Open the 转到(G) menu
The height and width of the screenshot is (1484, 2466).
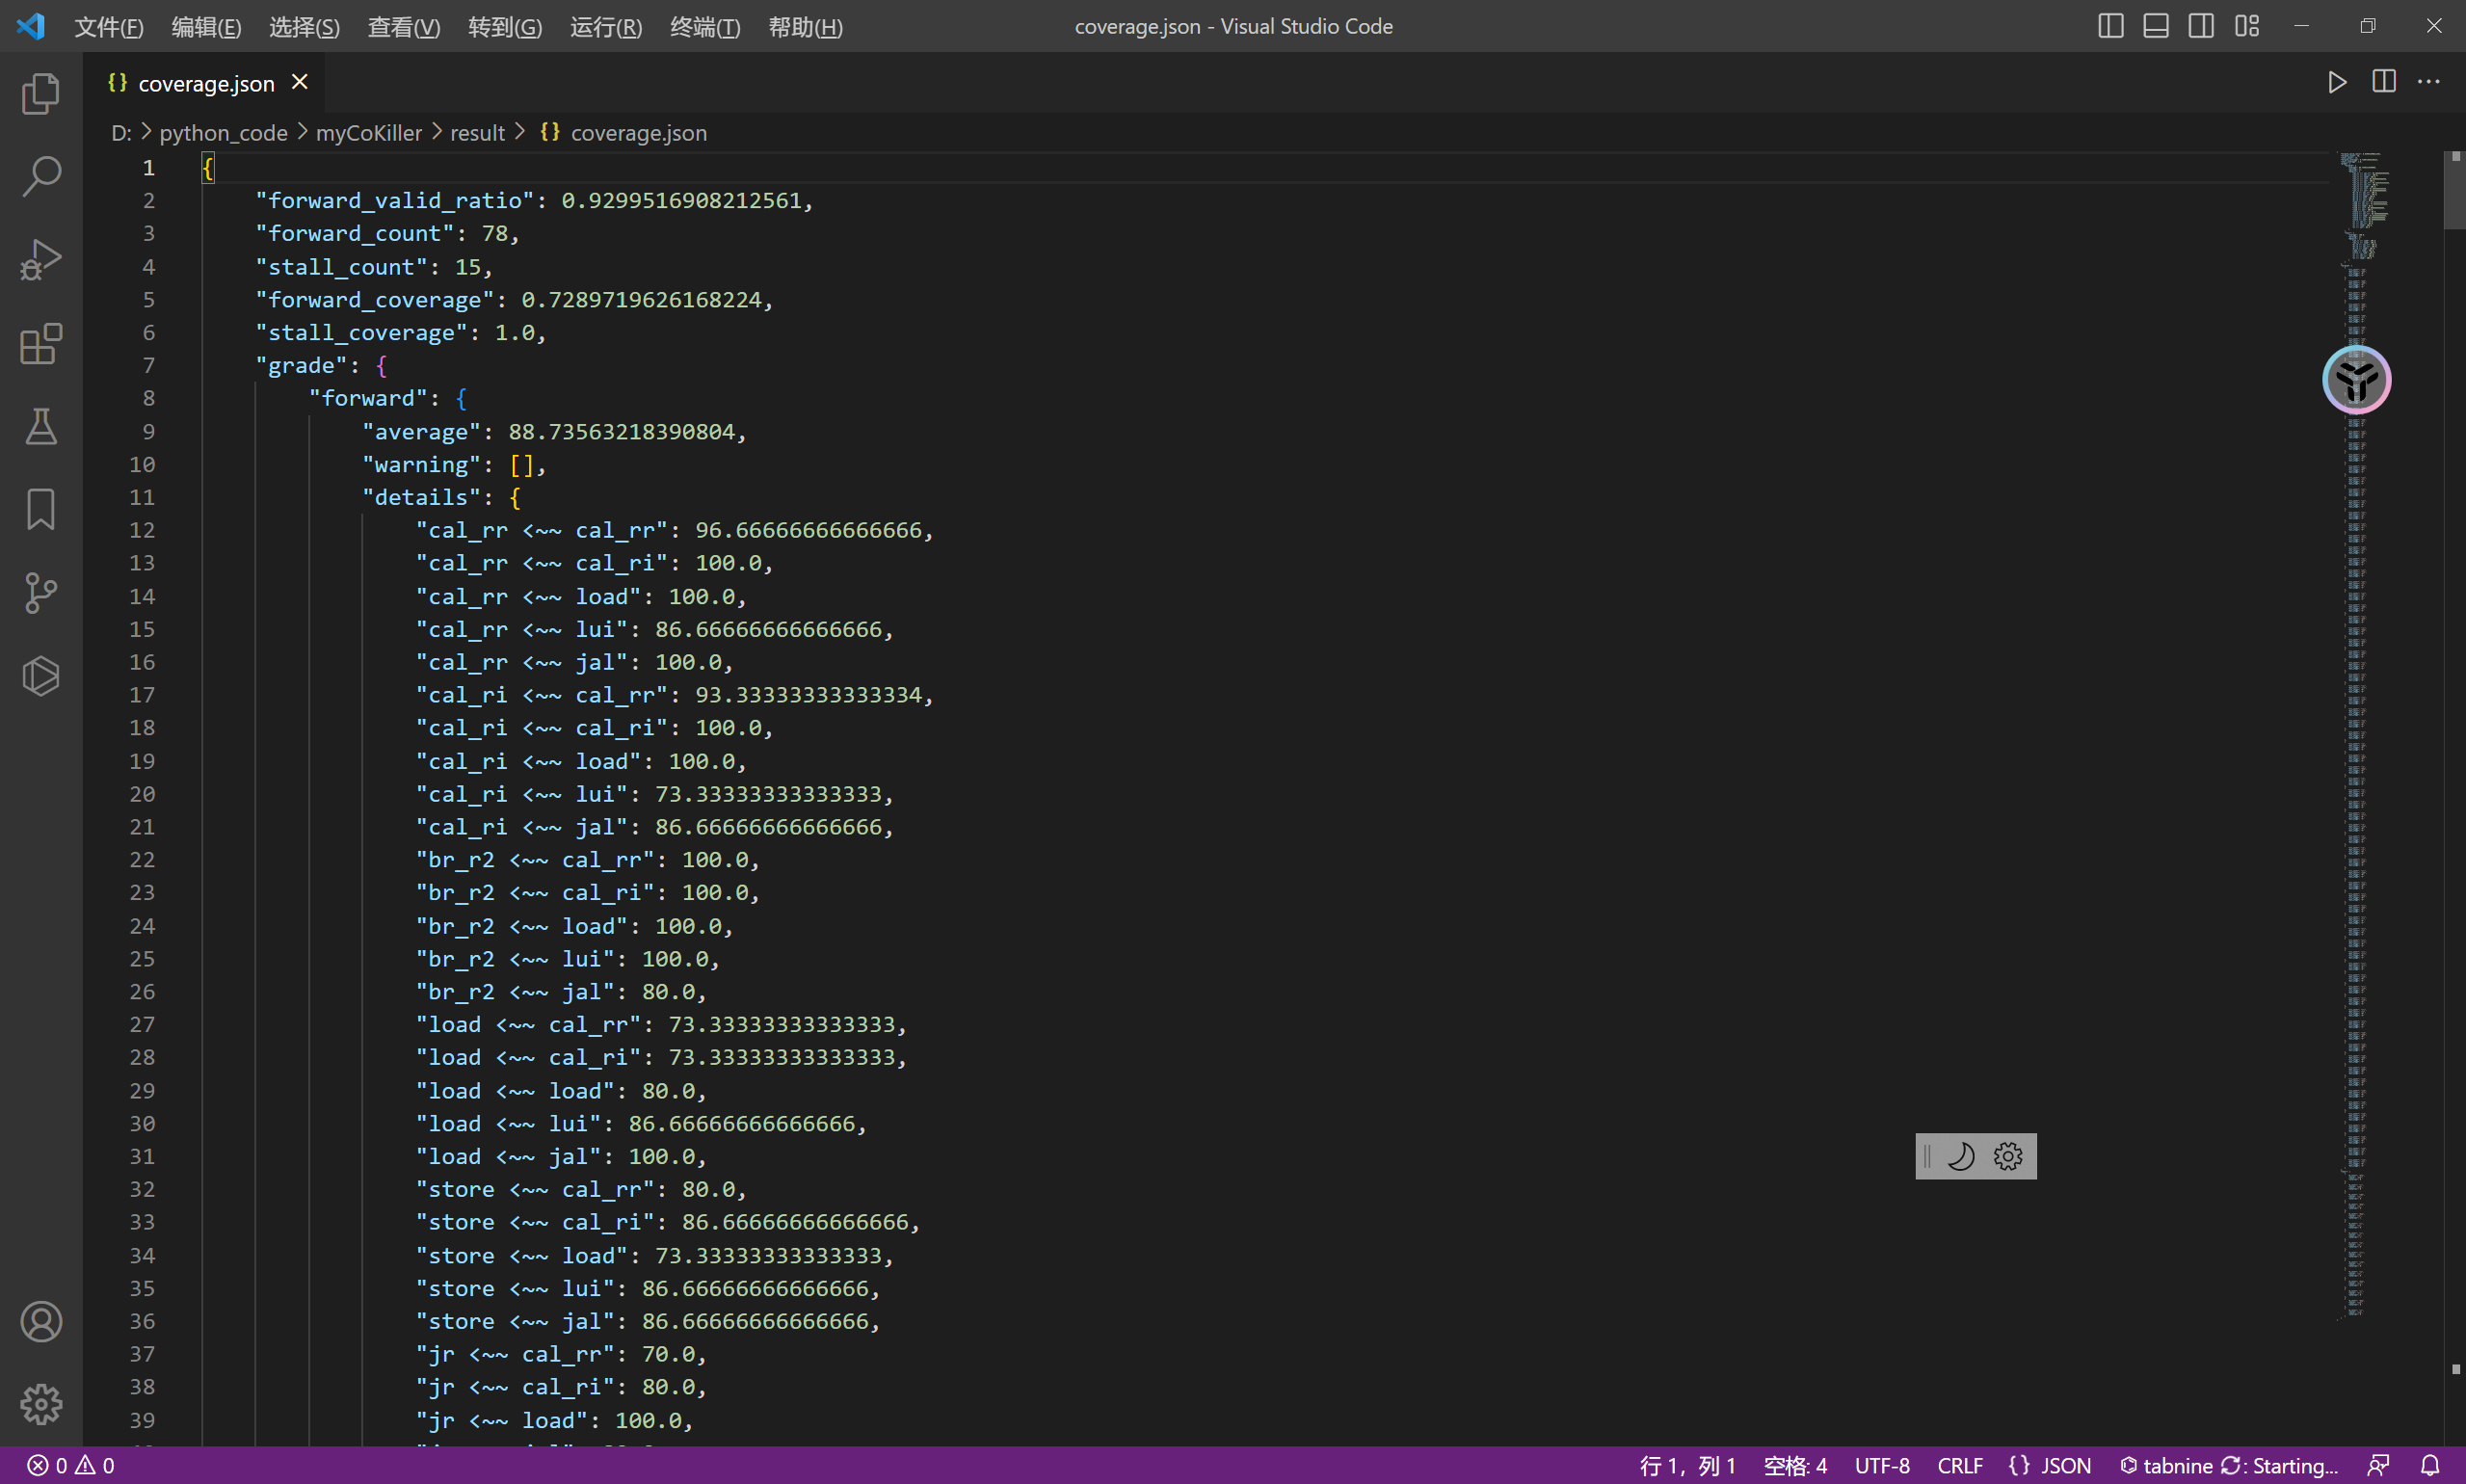tap(505, 26)
